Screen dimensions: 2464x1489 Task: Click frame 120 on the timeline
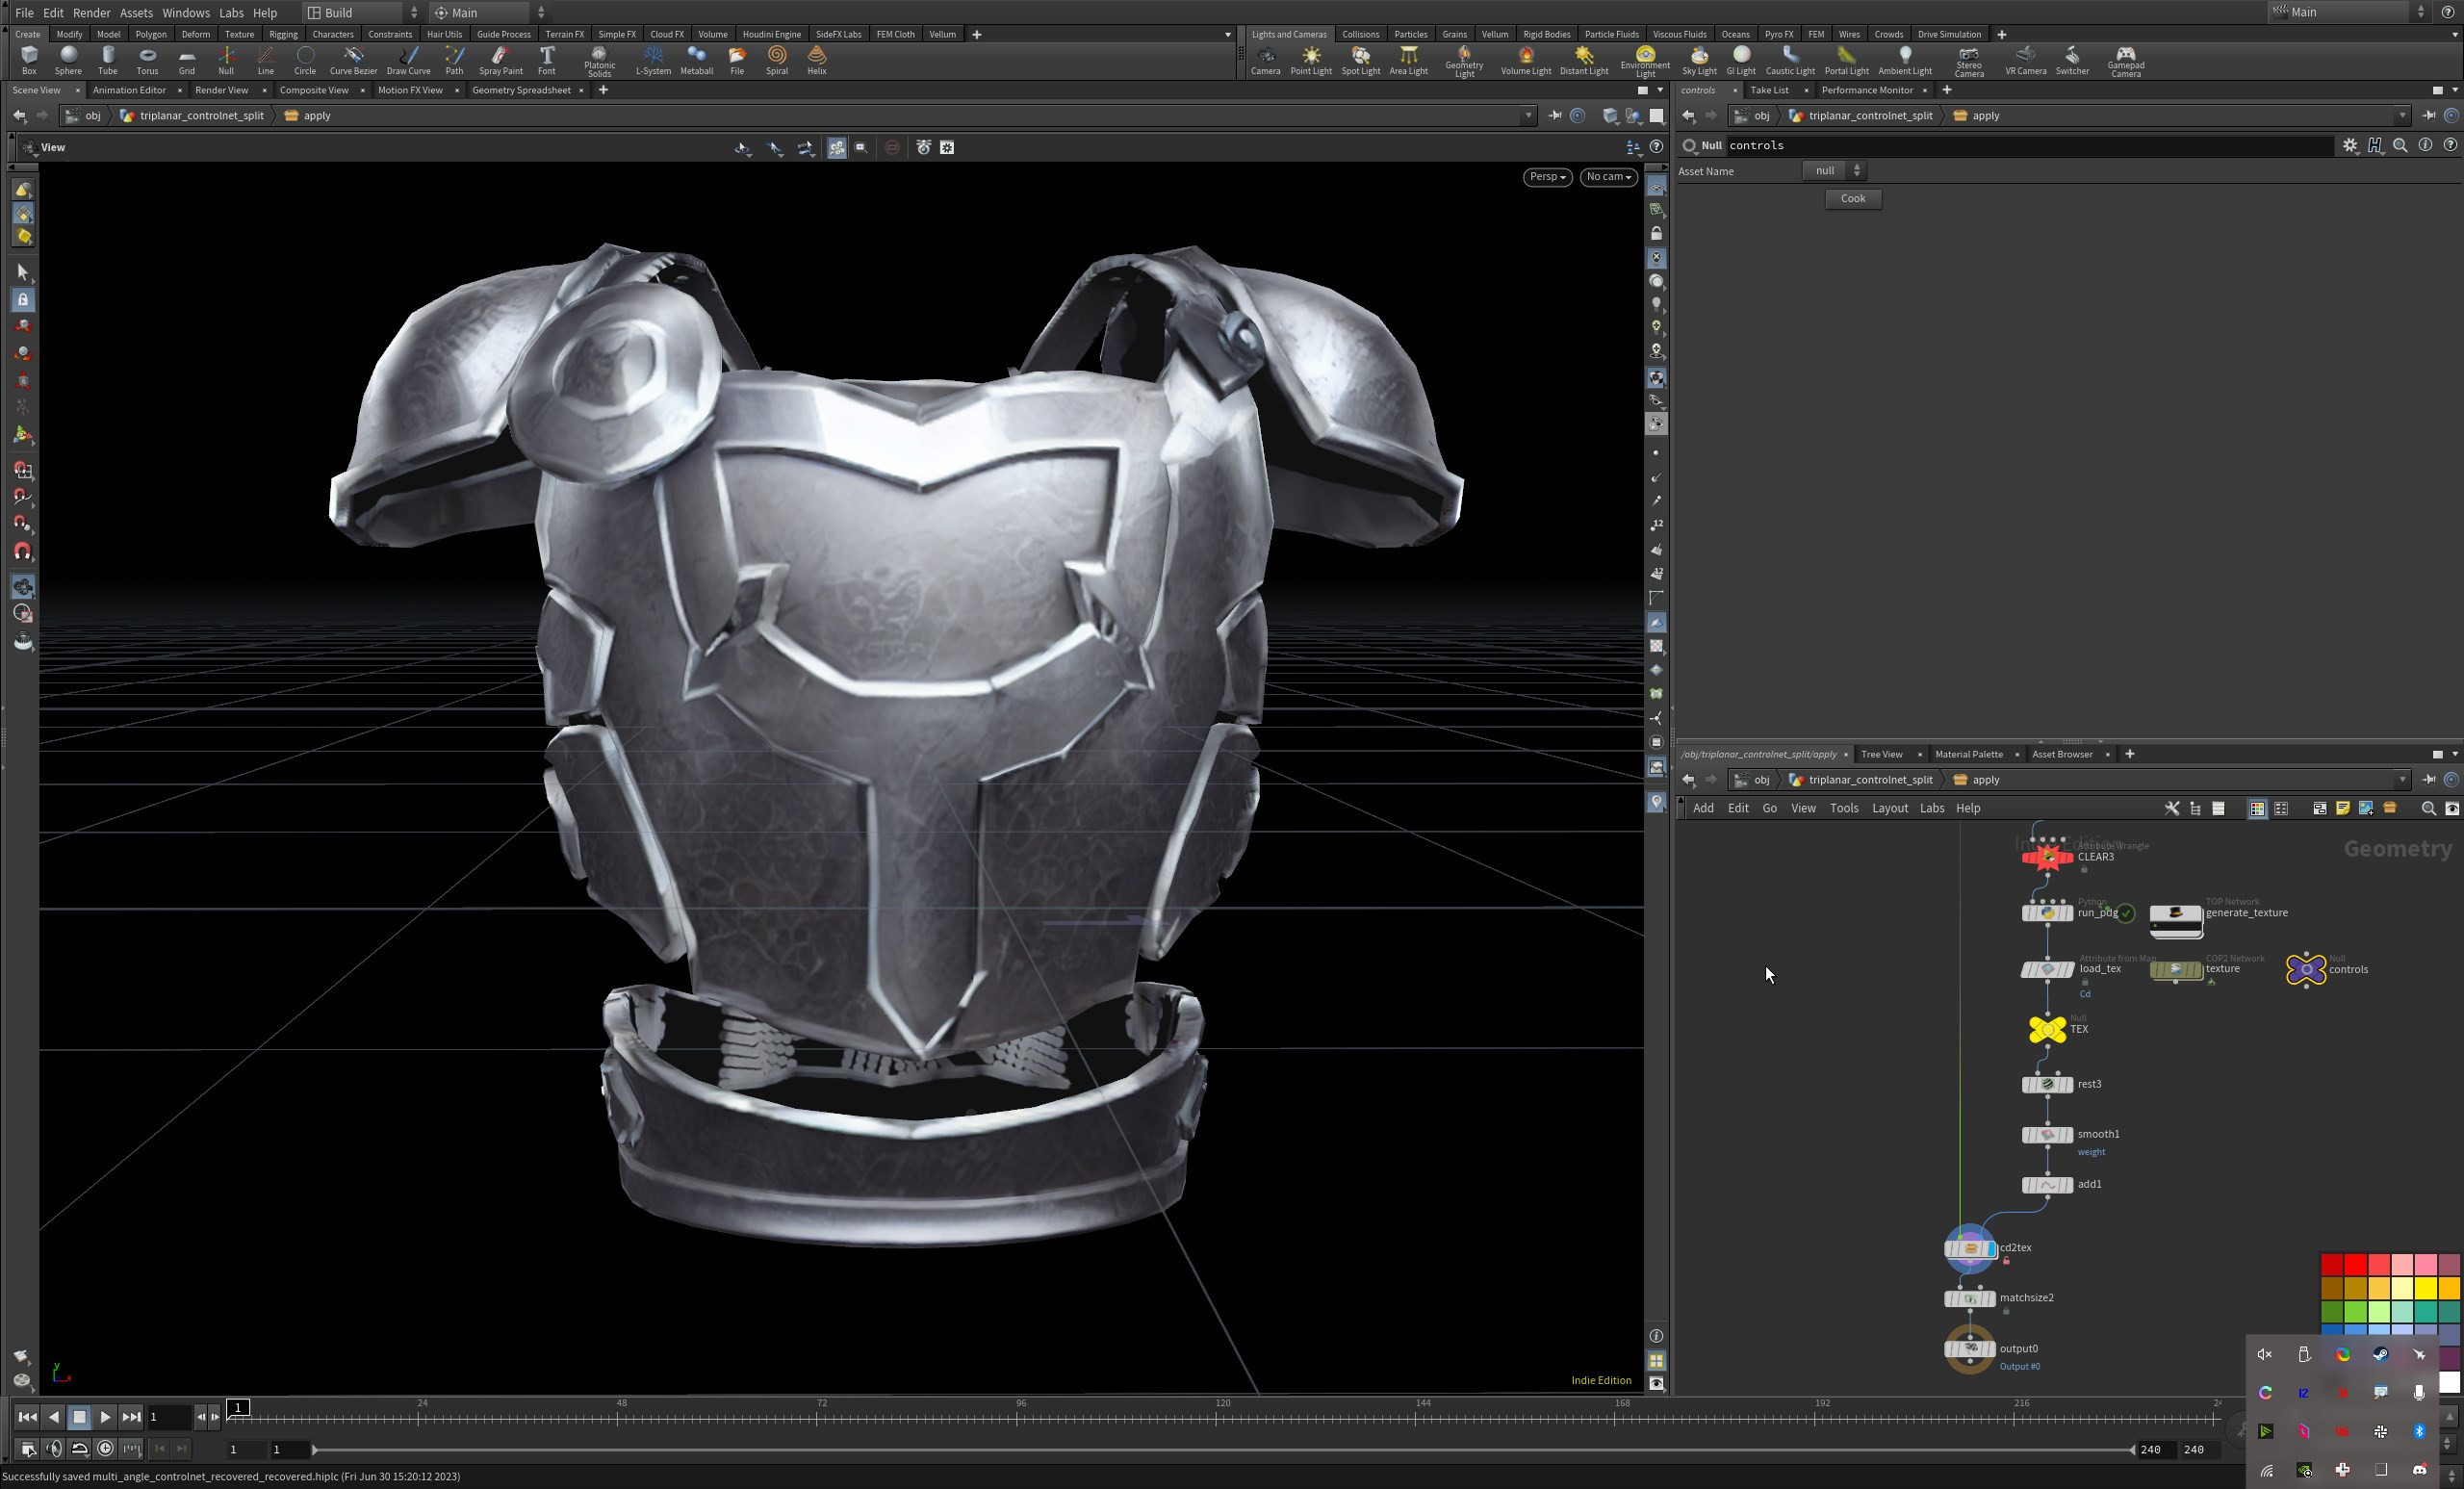(x=1222, y=1415)
